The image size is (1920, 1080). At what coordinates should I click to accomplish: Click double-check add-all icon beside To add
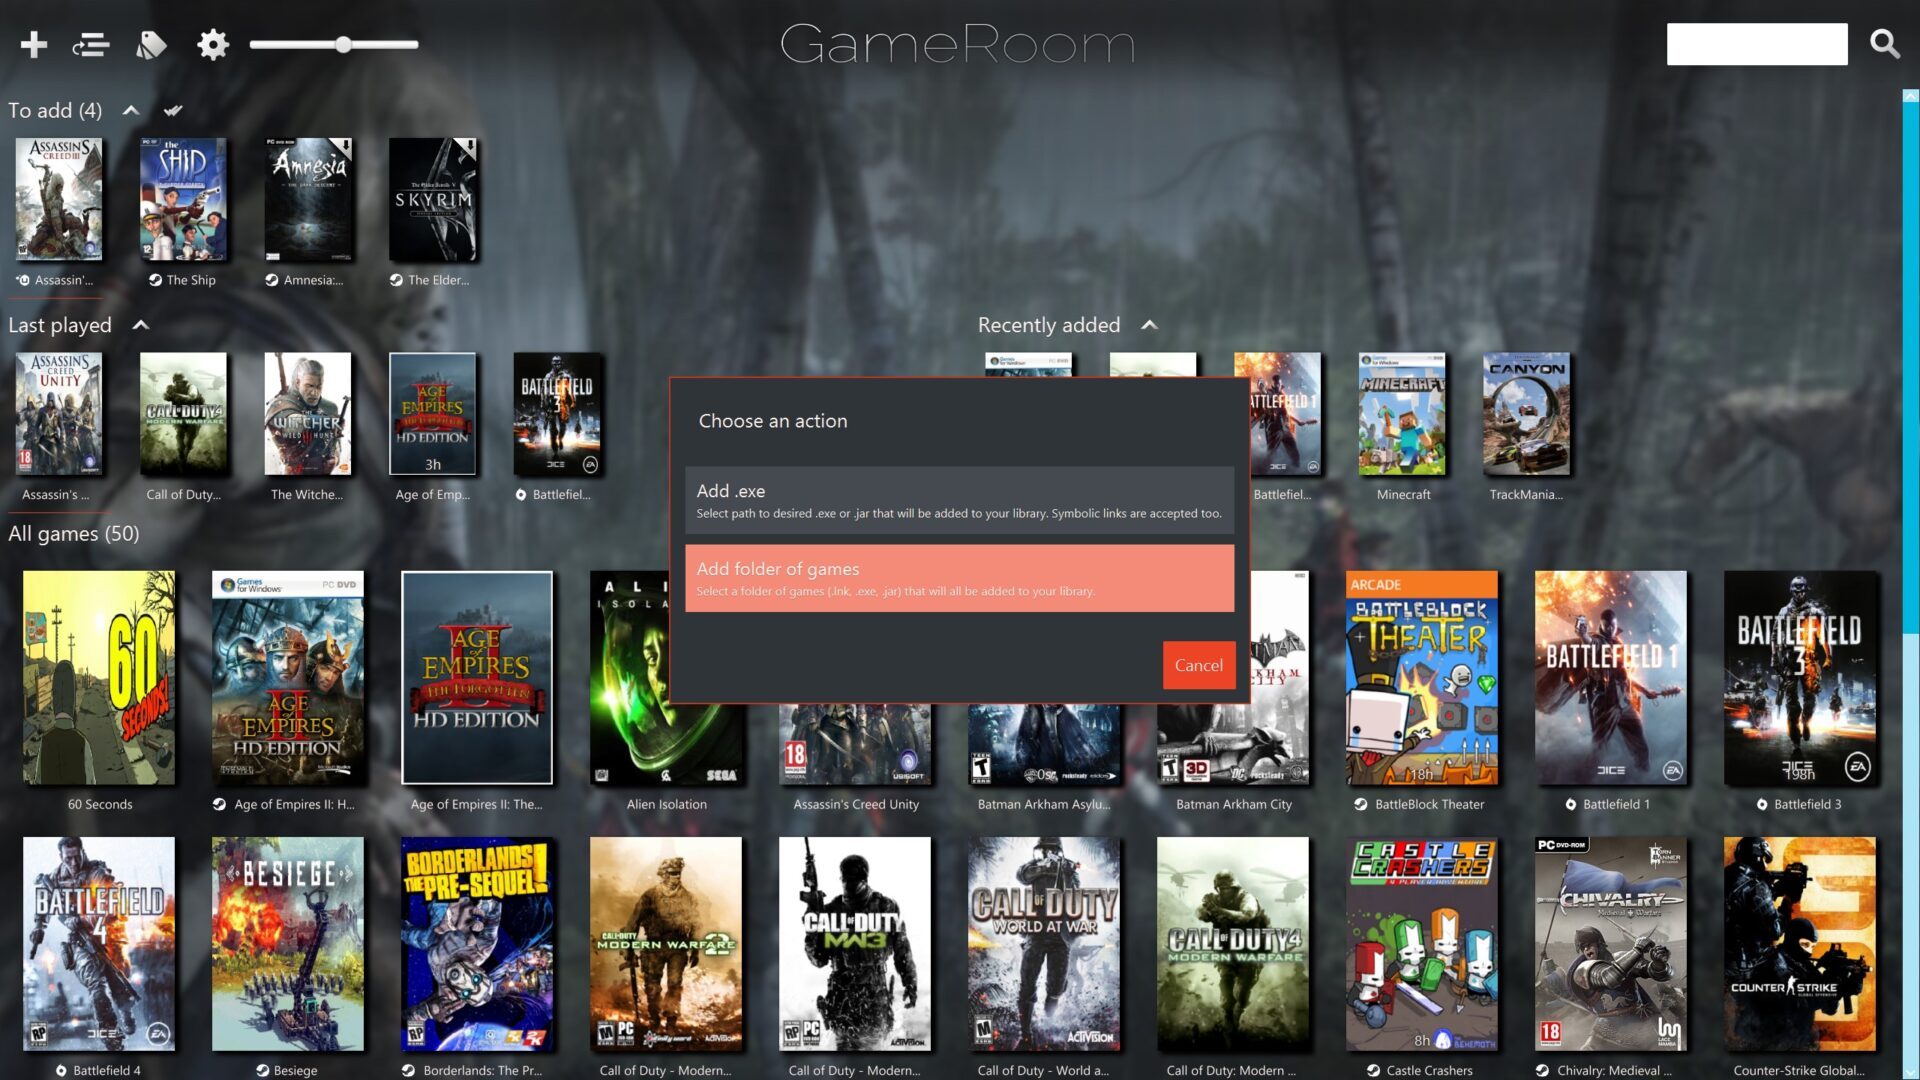(173, 111)
